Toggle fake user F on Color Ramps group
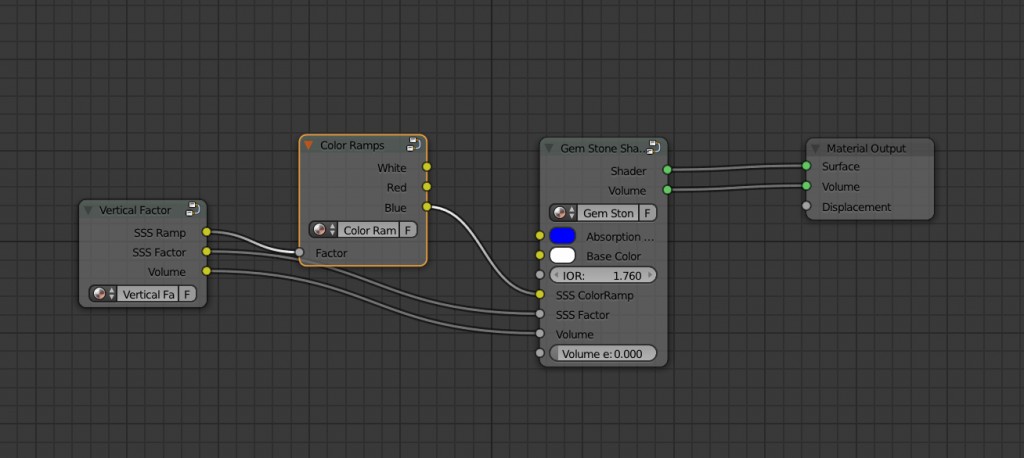1024x458 pixels. pos(408,230)
